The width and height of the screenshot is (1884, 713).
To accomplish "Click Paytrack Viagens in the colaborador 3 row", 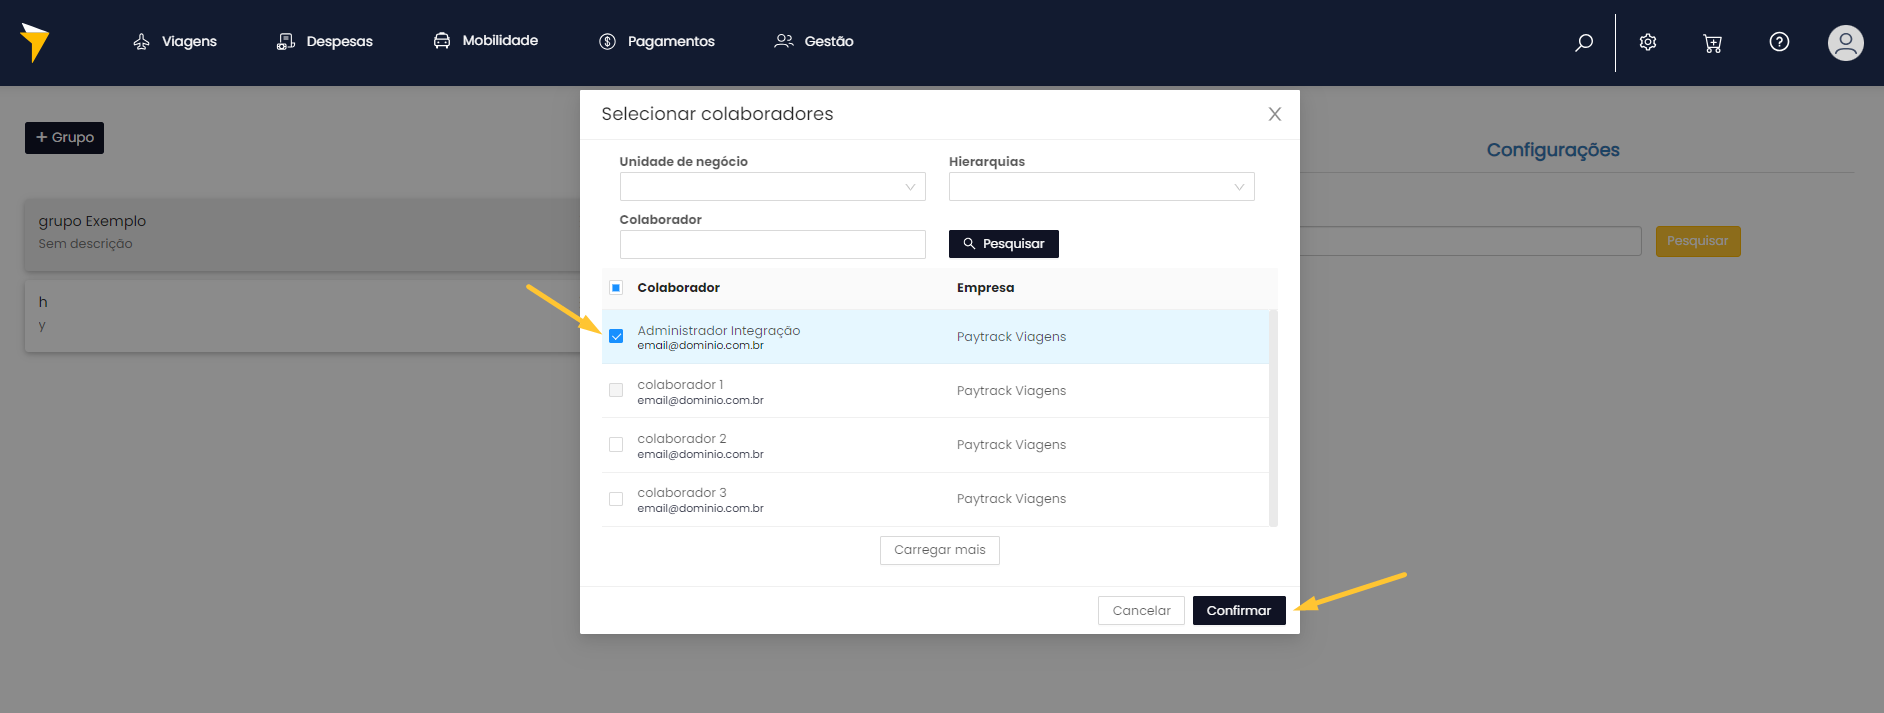I will (1011, 499).
